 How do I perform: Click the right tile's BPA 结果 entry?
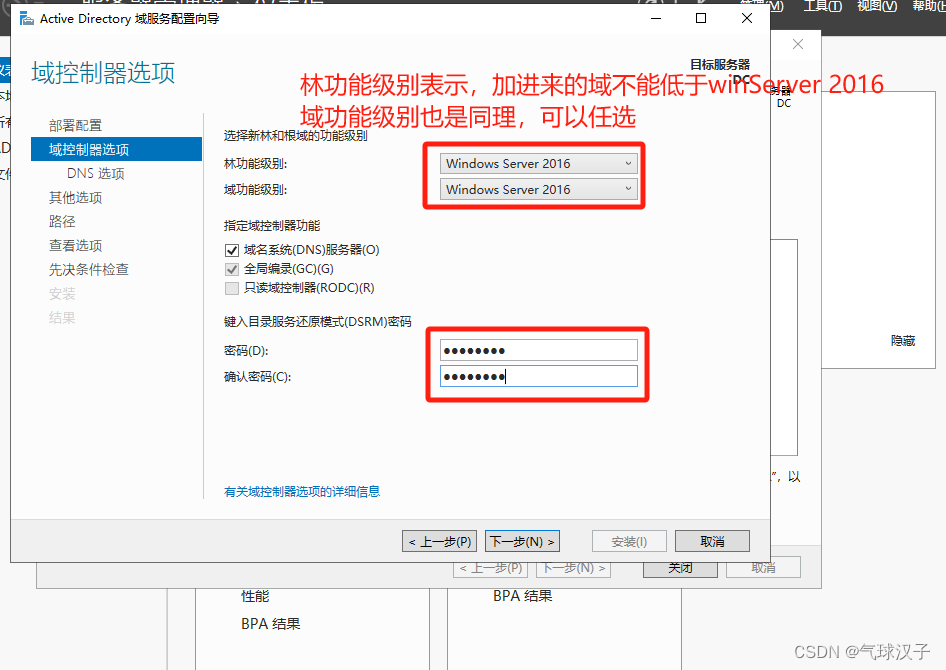click(x=522, y=596)
